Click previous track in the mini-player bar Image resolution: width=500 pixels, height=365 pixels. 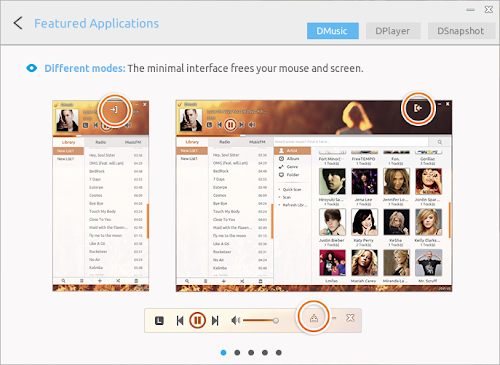point(180,321)
